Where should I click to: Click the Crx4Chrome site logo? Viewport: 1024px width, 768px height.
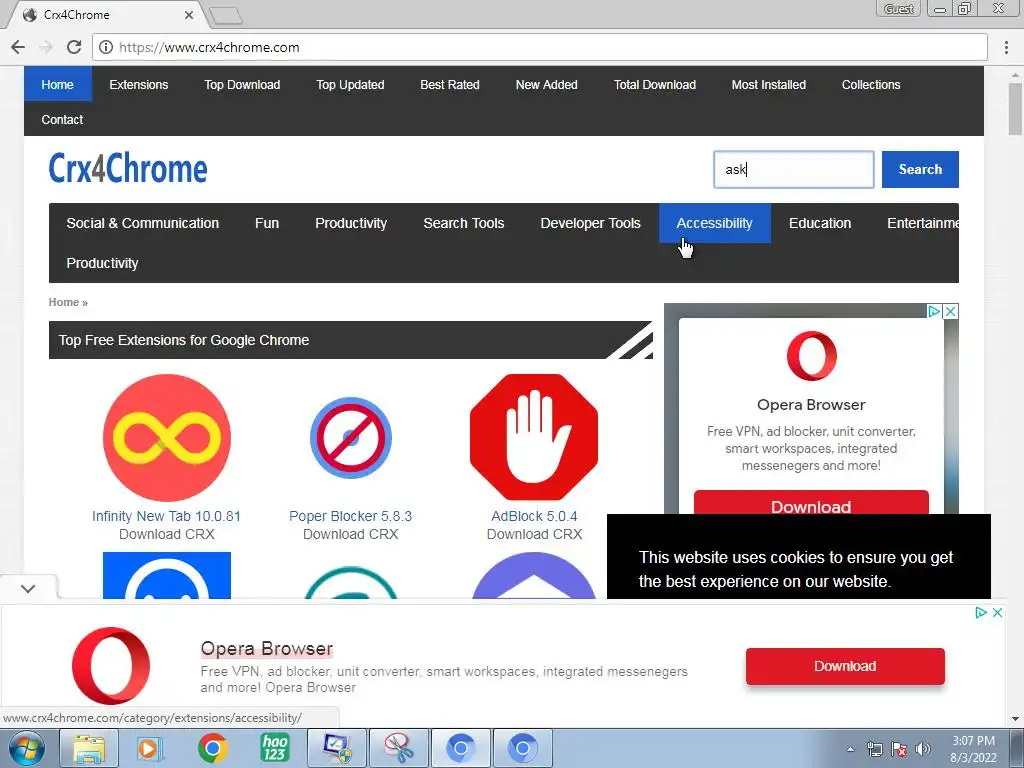[x=128, y=169]
